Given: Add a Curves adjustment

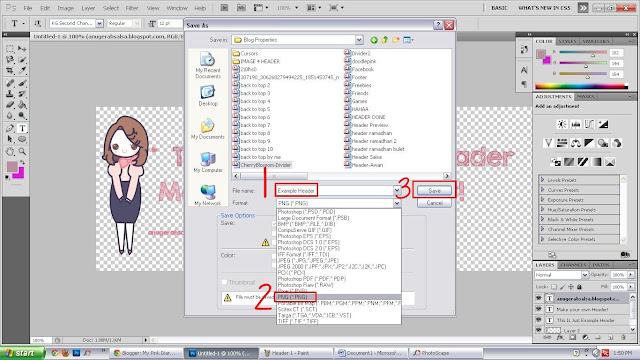Looking at the screenshot, I should click(x=589, y=124).
